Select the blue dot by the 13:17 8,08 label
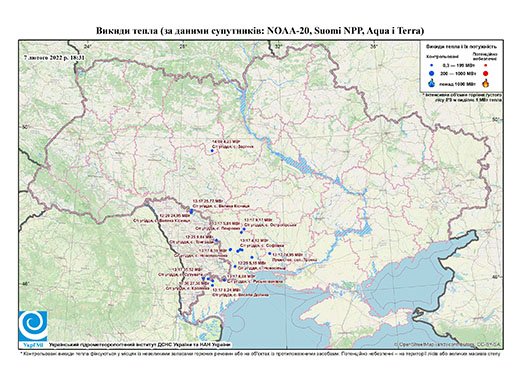Viewport: 520px width, 368px height. coord(224,280)
